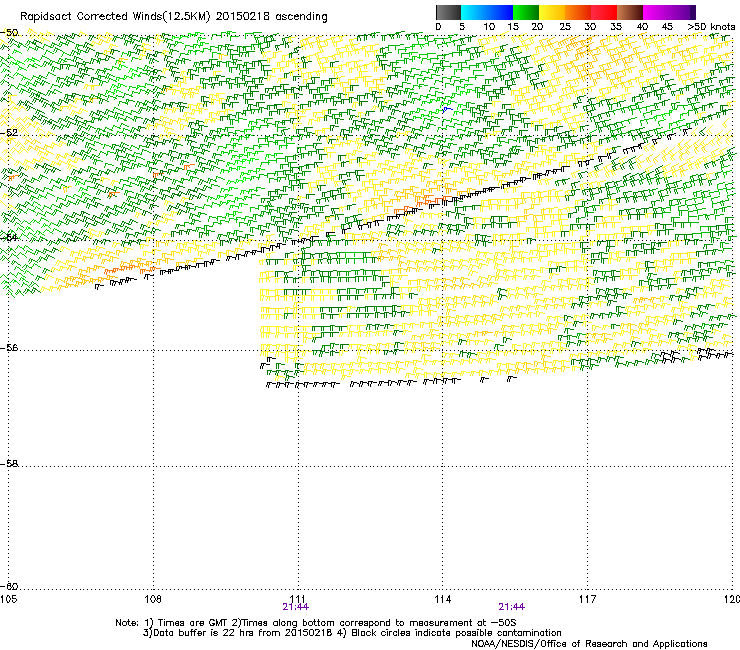Viewport: 740px width, 650px height.
Task: Click the gray 0-5 knots legend swatch
Action: (448, 12)
